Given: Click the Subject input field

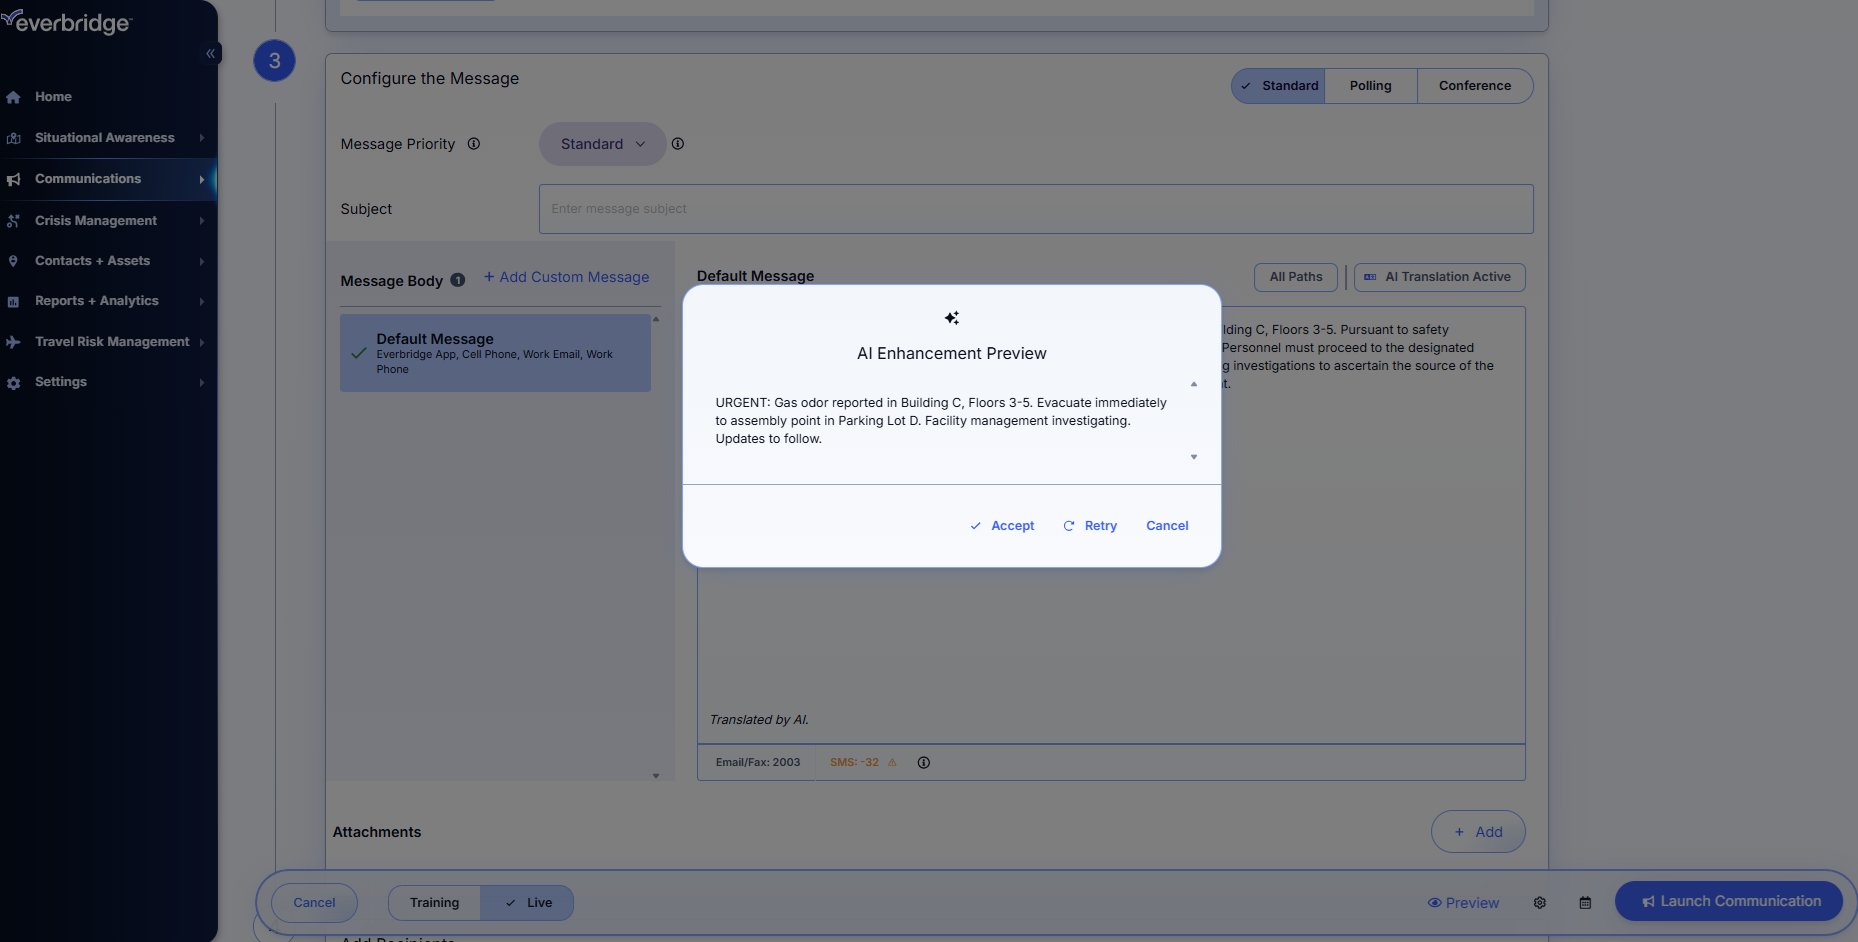Looking at the screenshot, I should coord(1035,209).
